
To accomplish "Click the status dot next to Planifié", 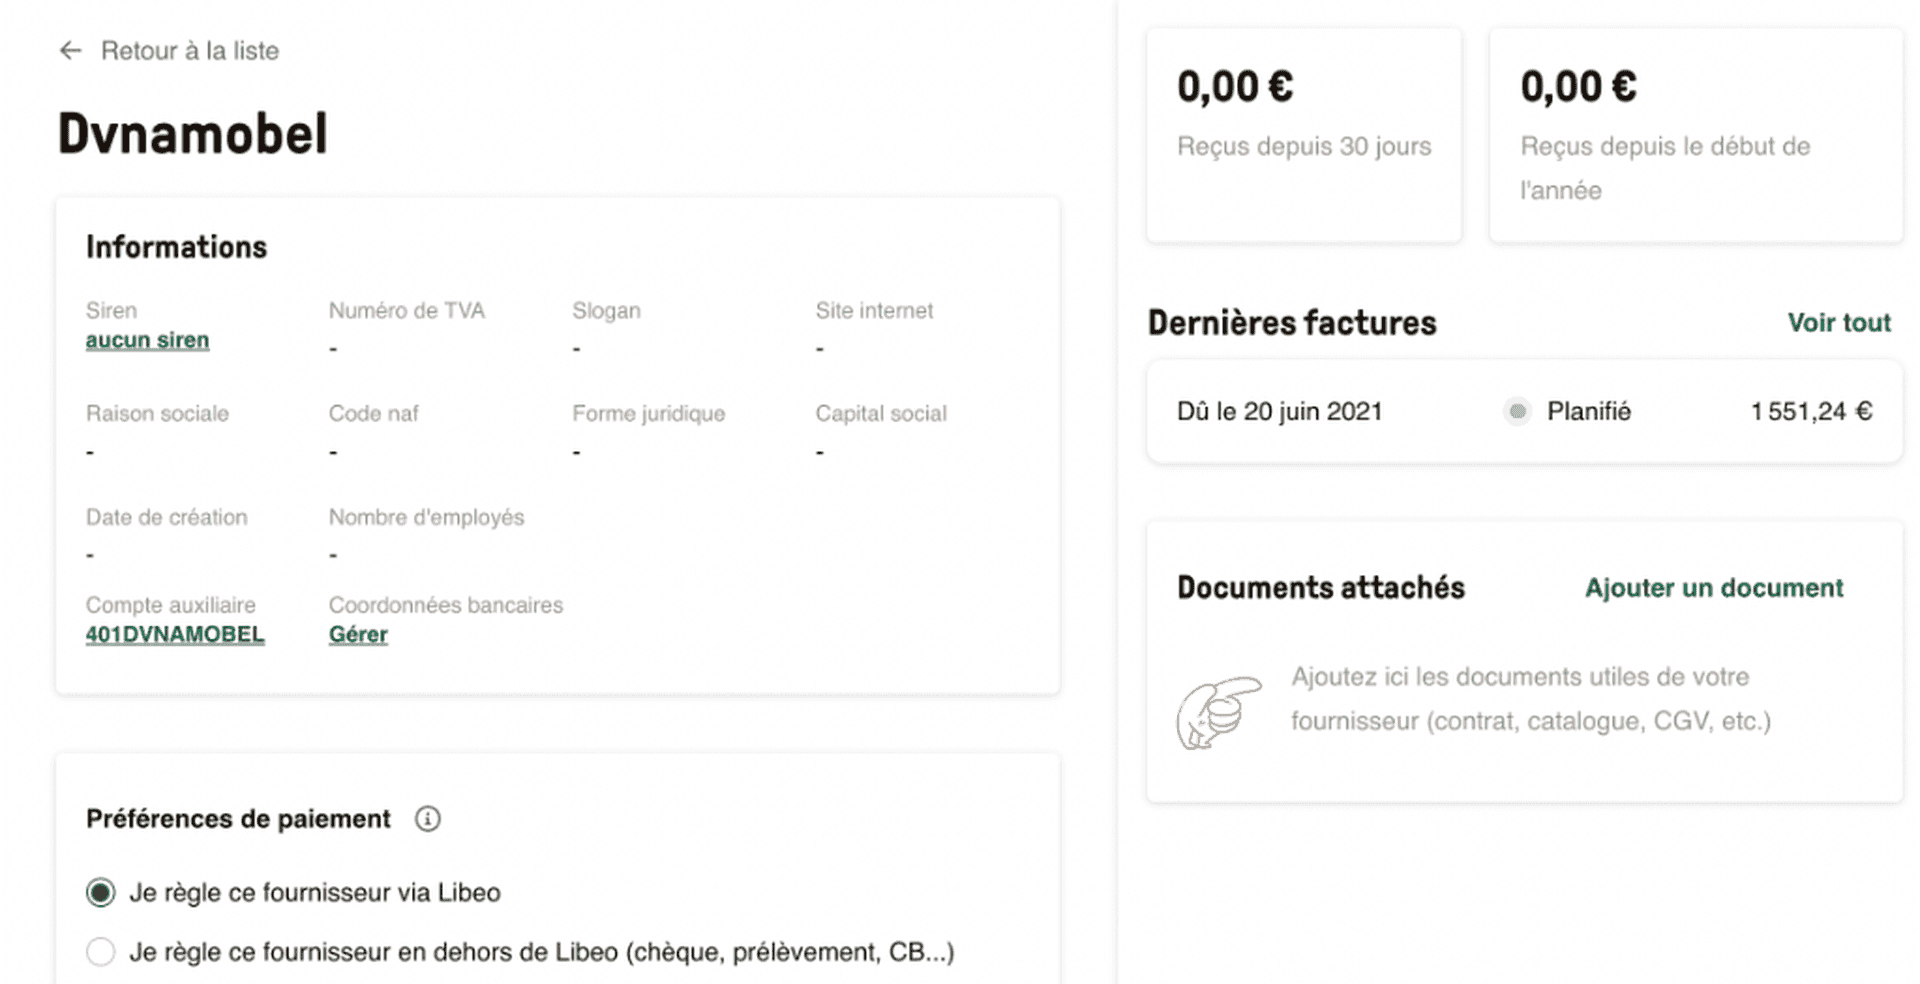I will [1516, 411].
